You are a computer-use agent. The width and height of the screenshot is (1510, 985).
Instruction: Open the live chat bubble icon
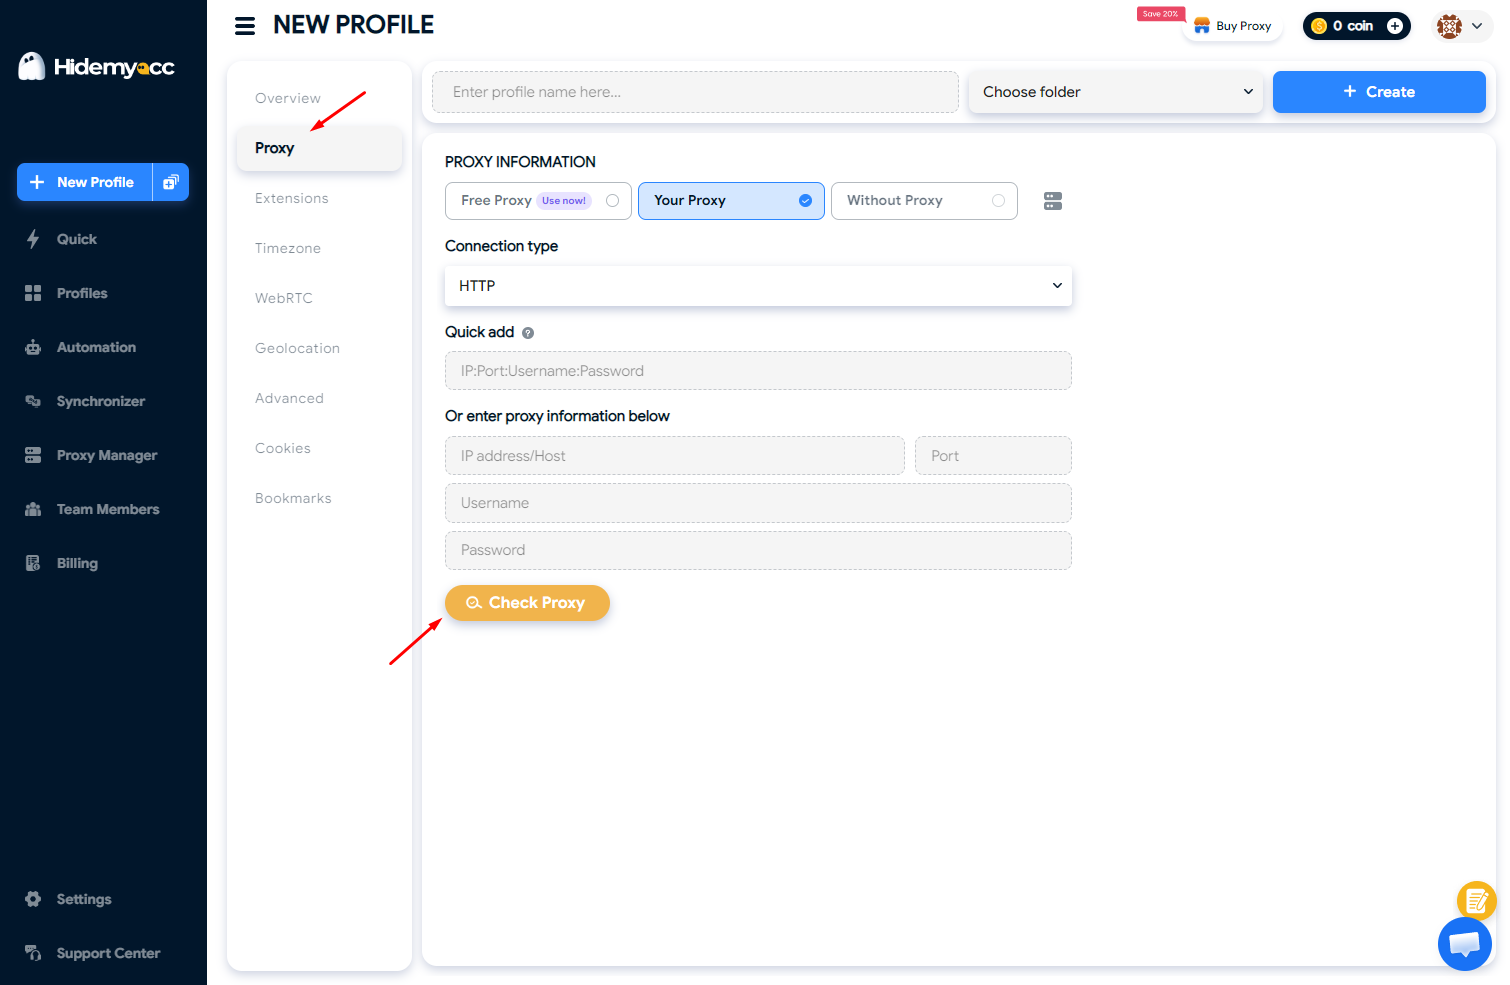point(1464,943)
